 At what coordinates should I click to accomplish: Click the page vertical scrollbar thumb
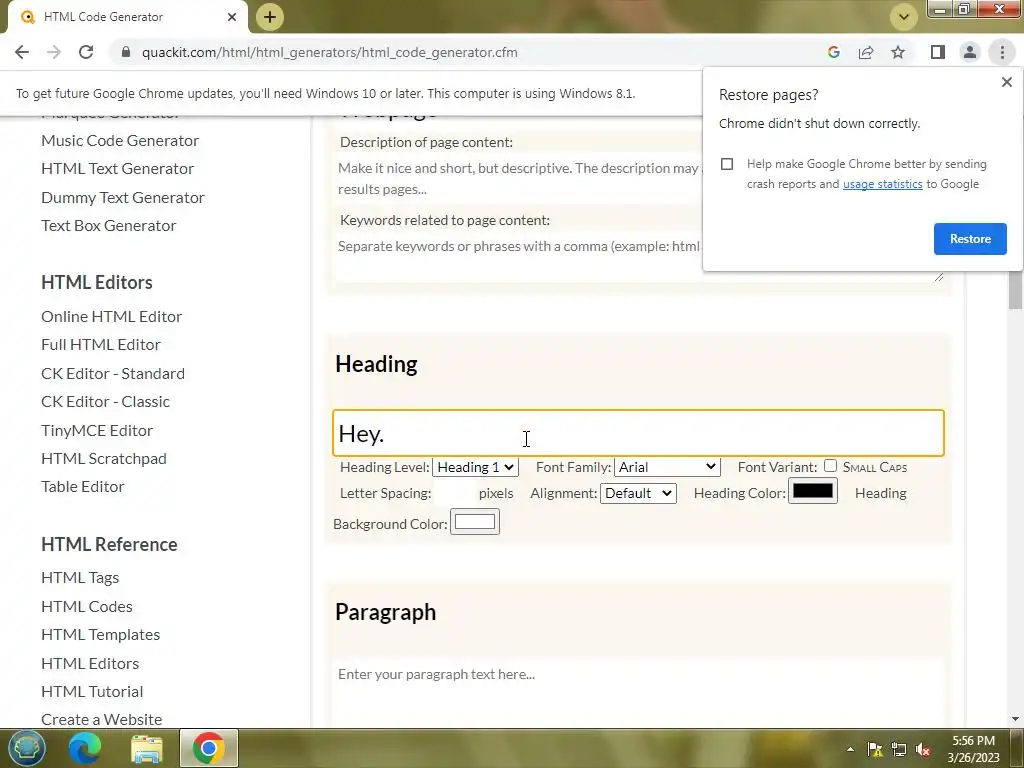(x=1015, y=289)
